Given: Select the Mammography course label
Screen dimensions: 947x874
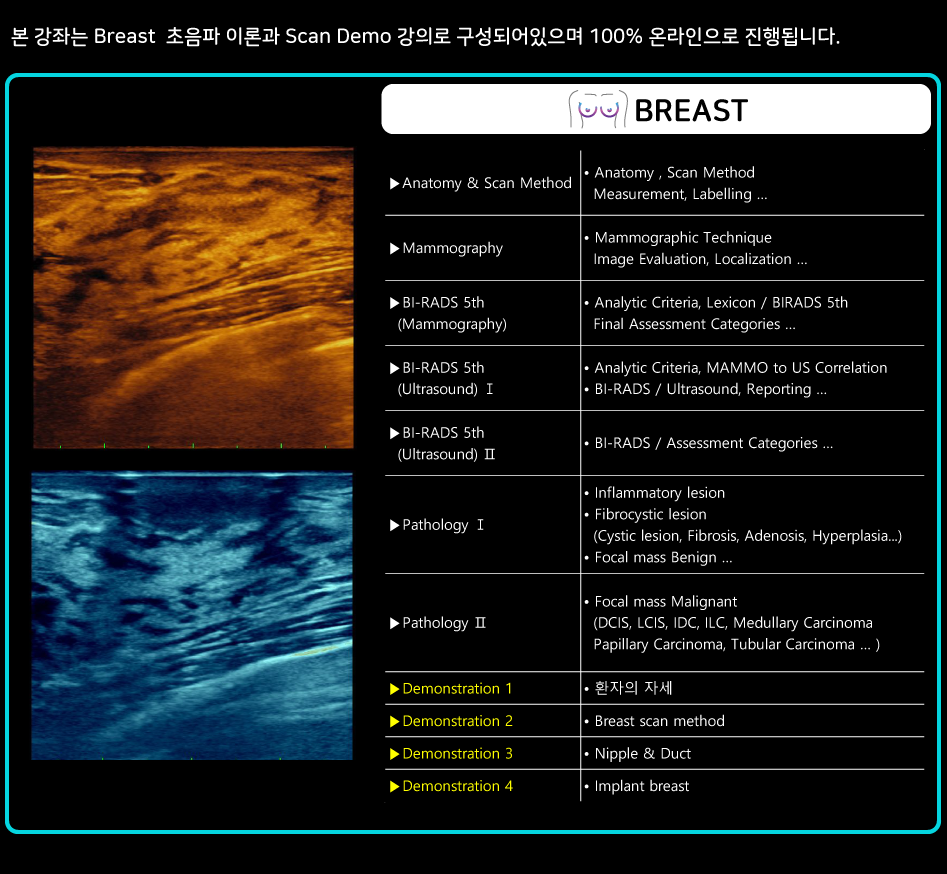Looking at the screenshot, I should coord(452,249).
